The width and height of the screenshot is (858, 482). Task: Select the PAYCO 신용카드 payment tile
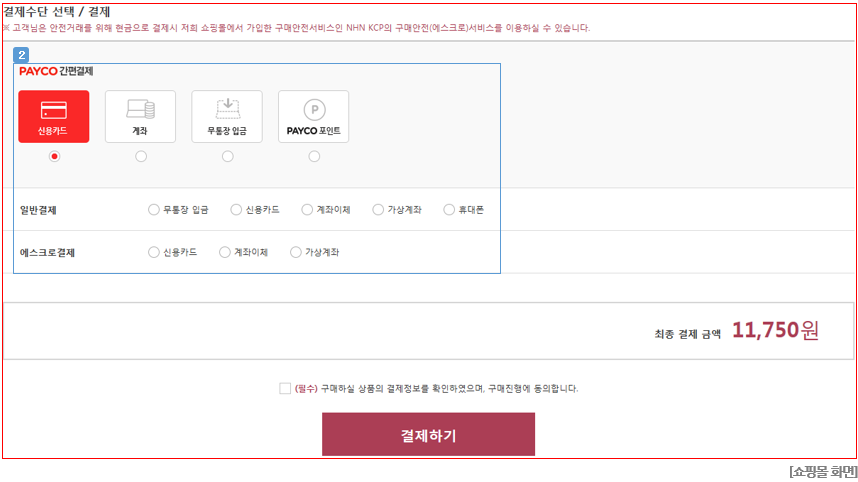coord(54,117)
